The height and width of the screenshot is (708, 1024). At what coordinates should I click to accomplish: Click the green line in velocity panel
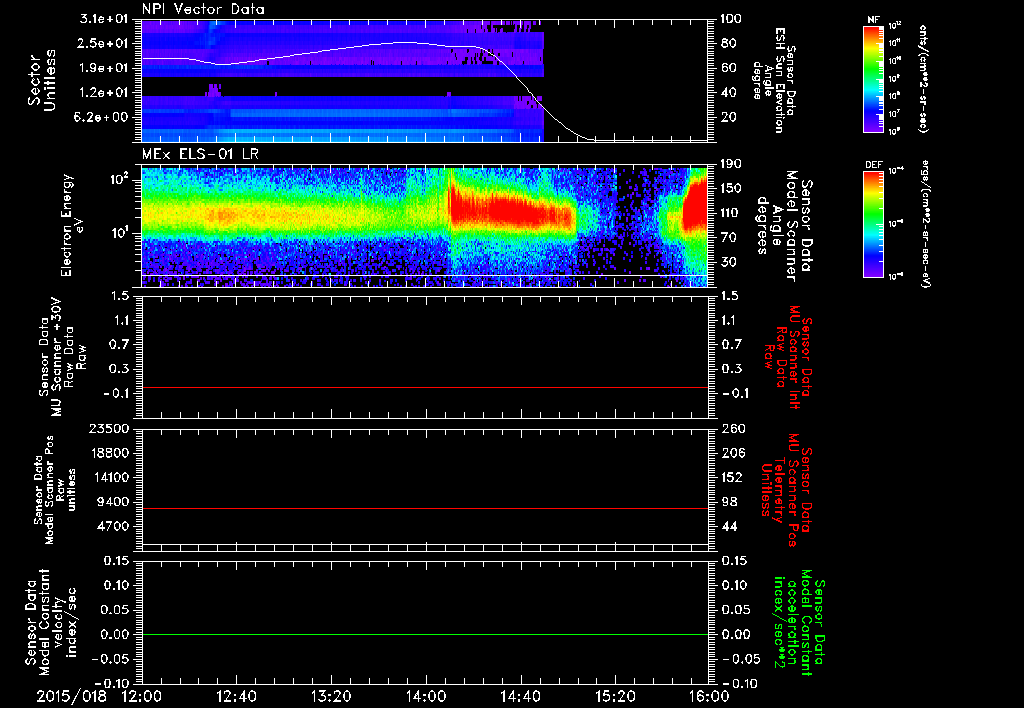(x=424, y=634)
